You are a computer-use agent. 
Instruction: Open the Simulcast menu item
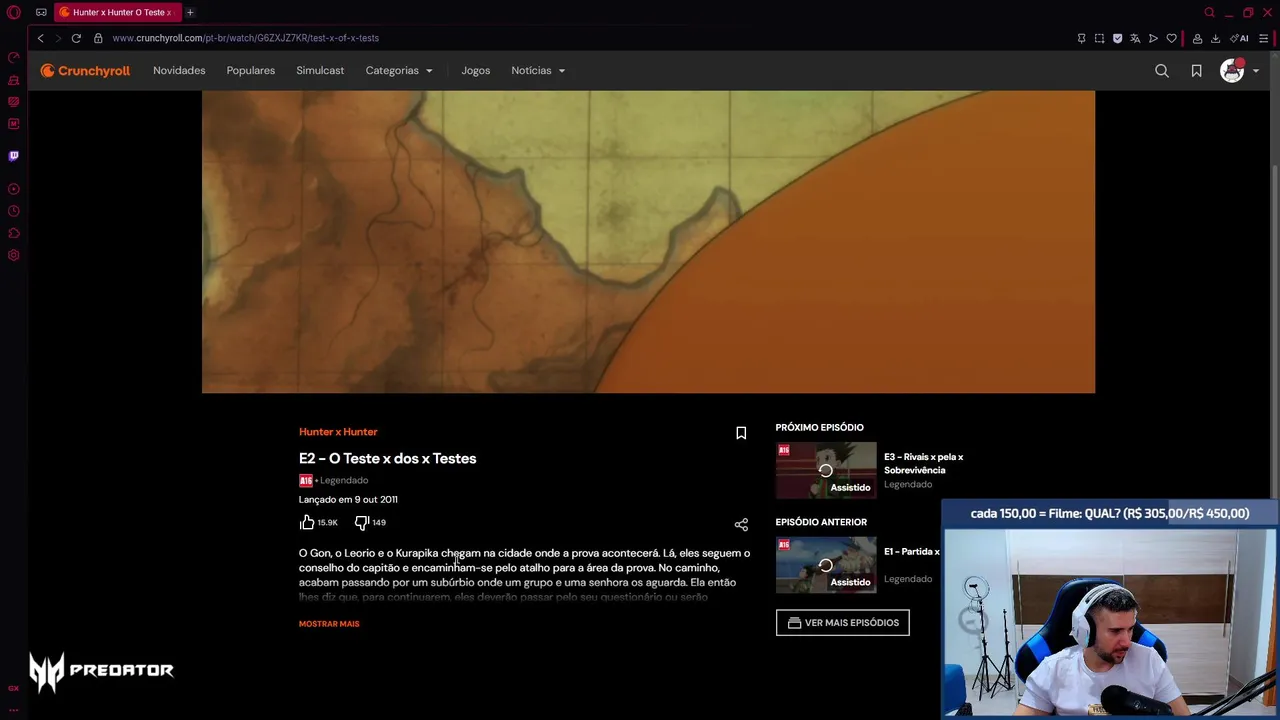320,71
